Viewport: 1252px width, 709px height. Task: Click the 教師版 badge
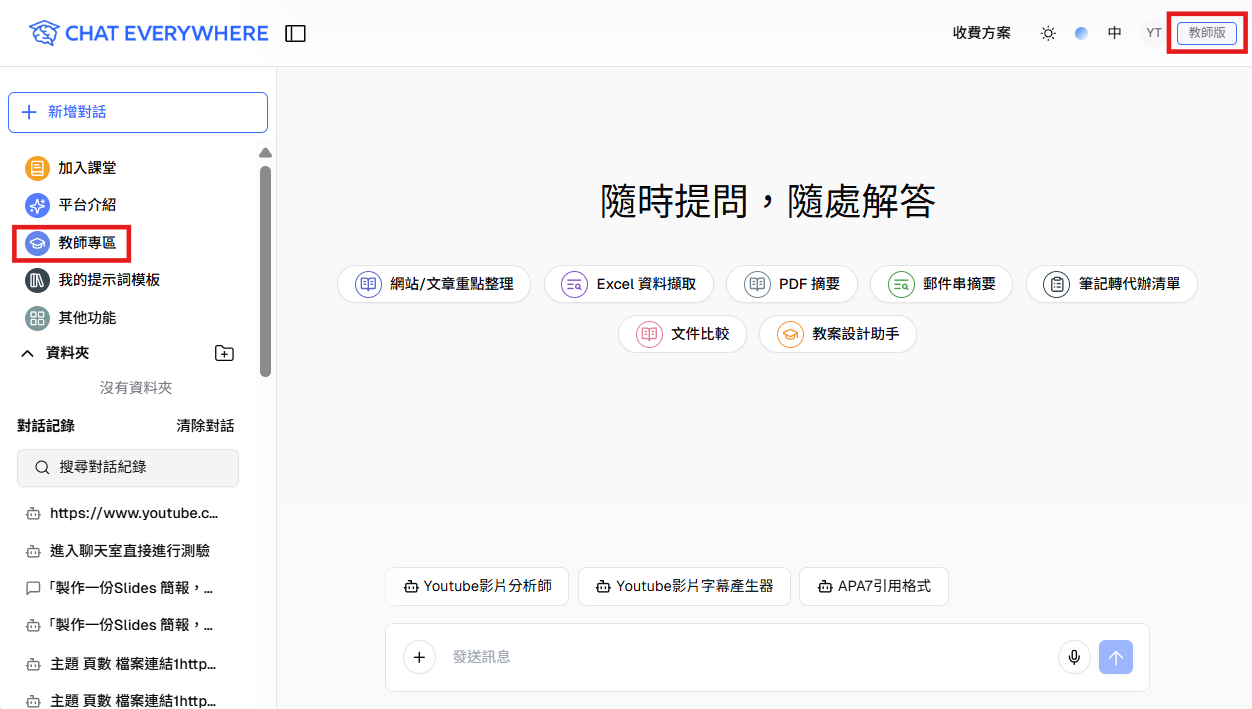[x=1207, y=33]
